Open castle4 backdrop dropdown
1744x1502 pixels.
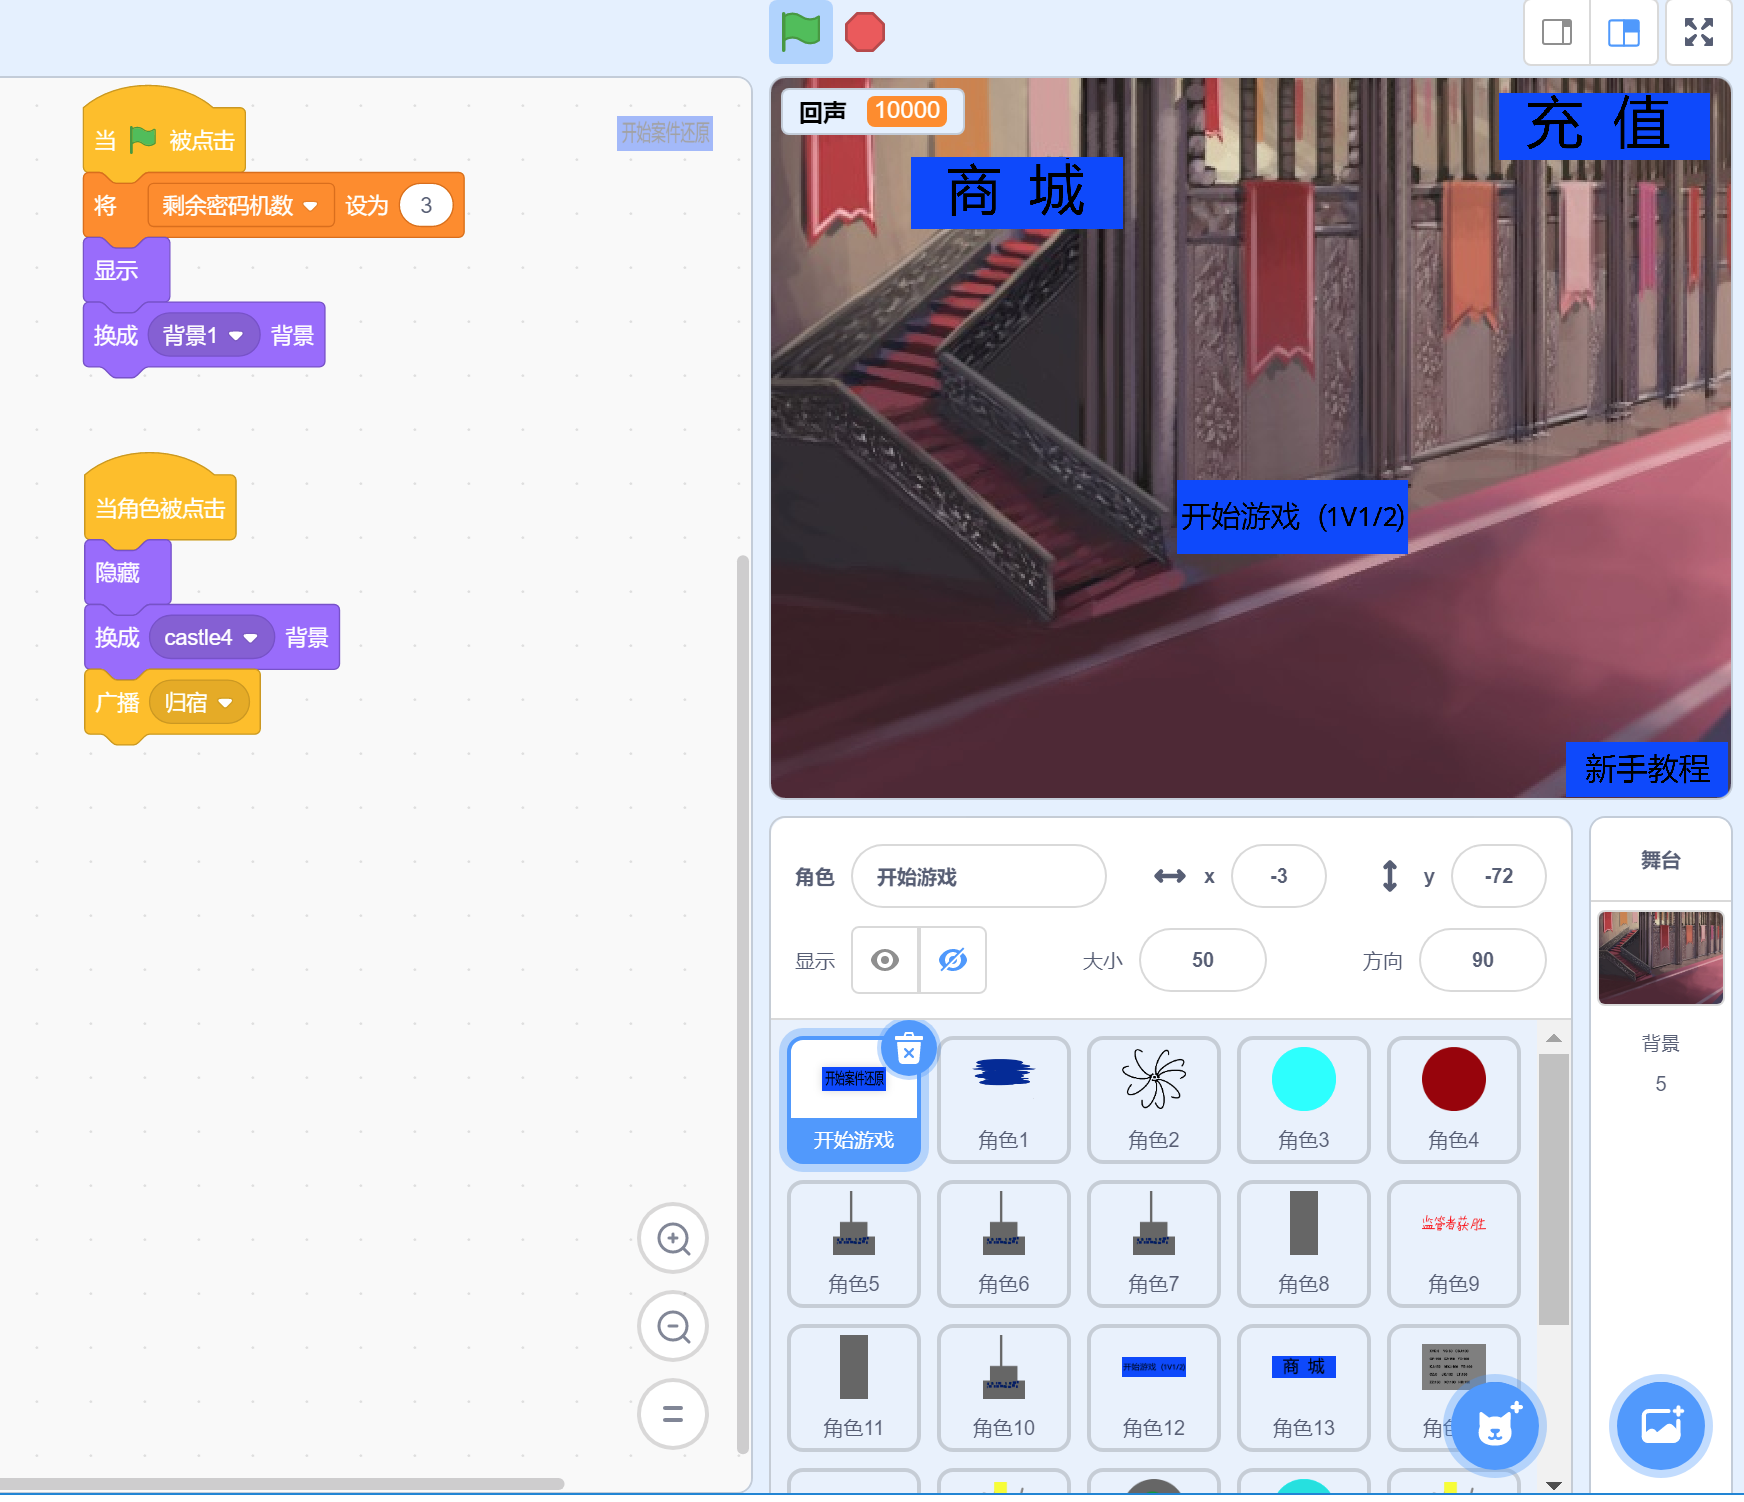[x=211, y=638]
